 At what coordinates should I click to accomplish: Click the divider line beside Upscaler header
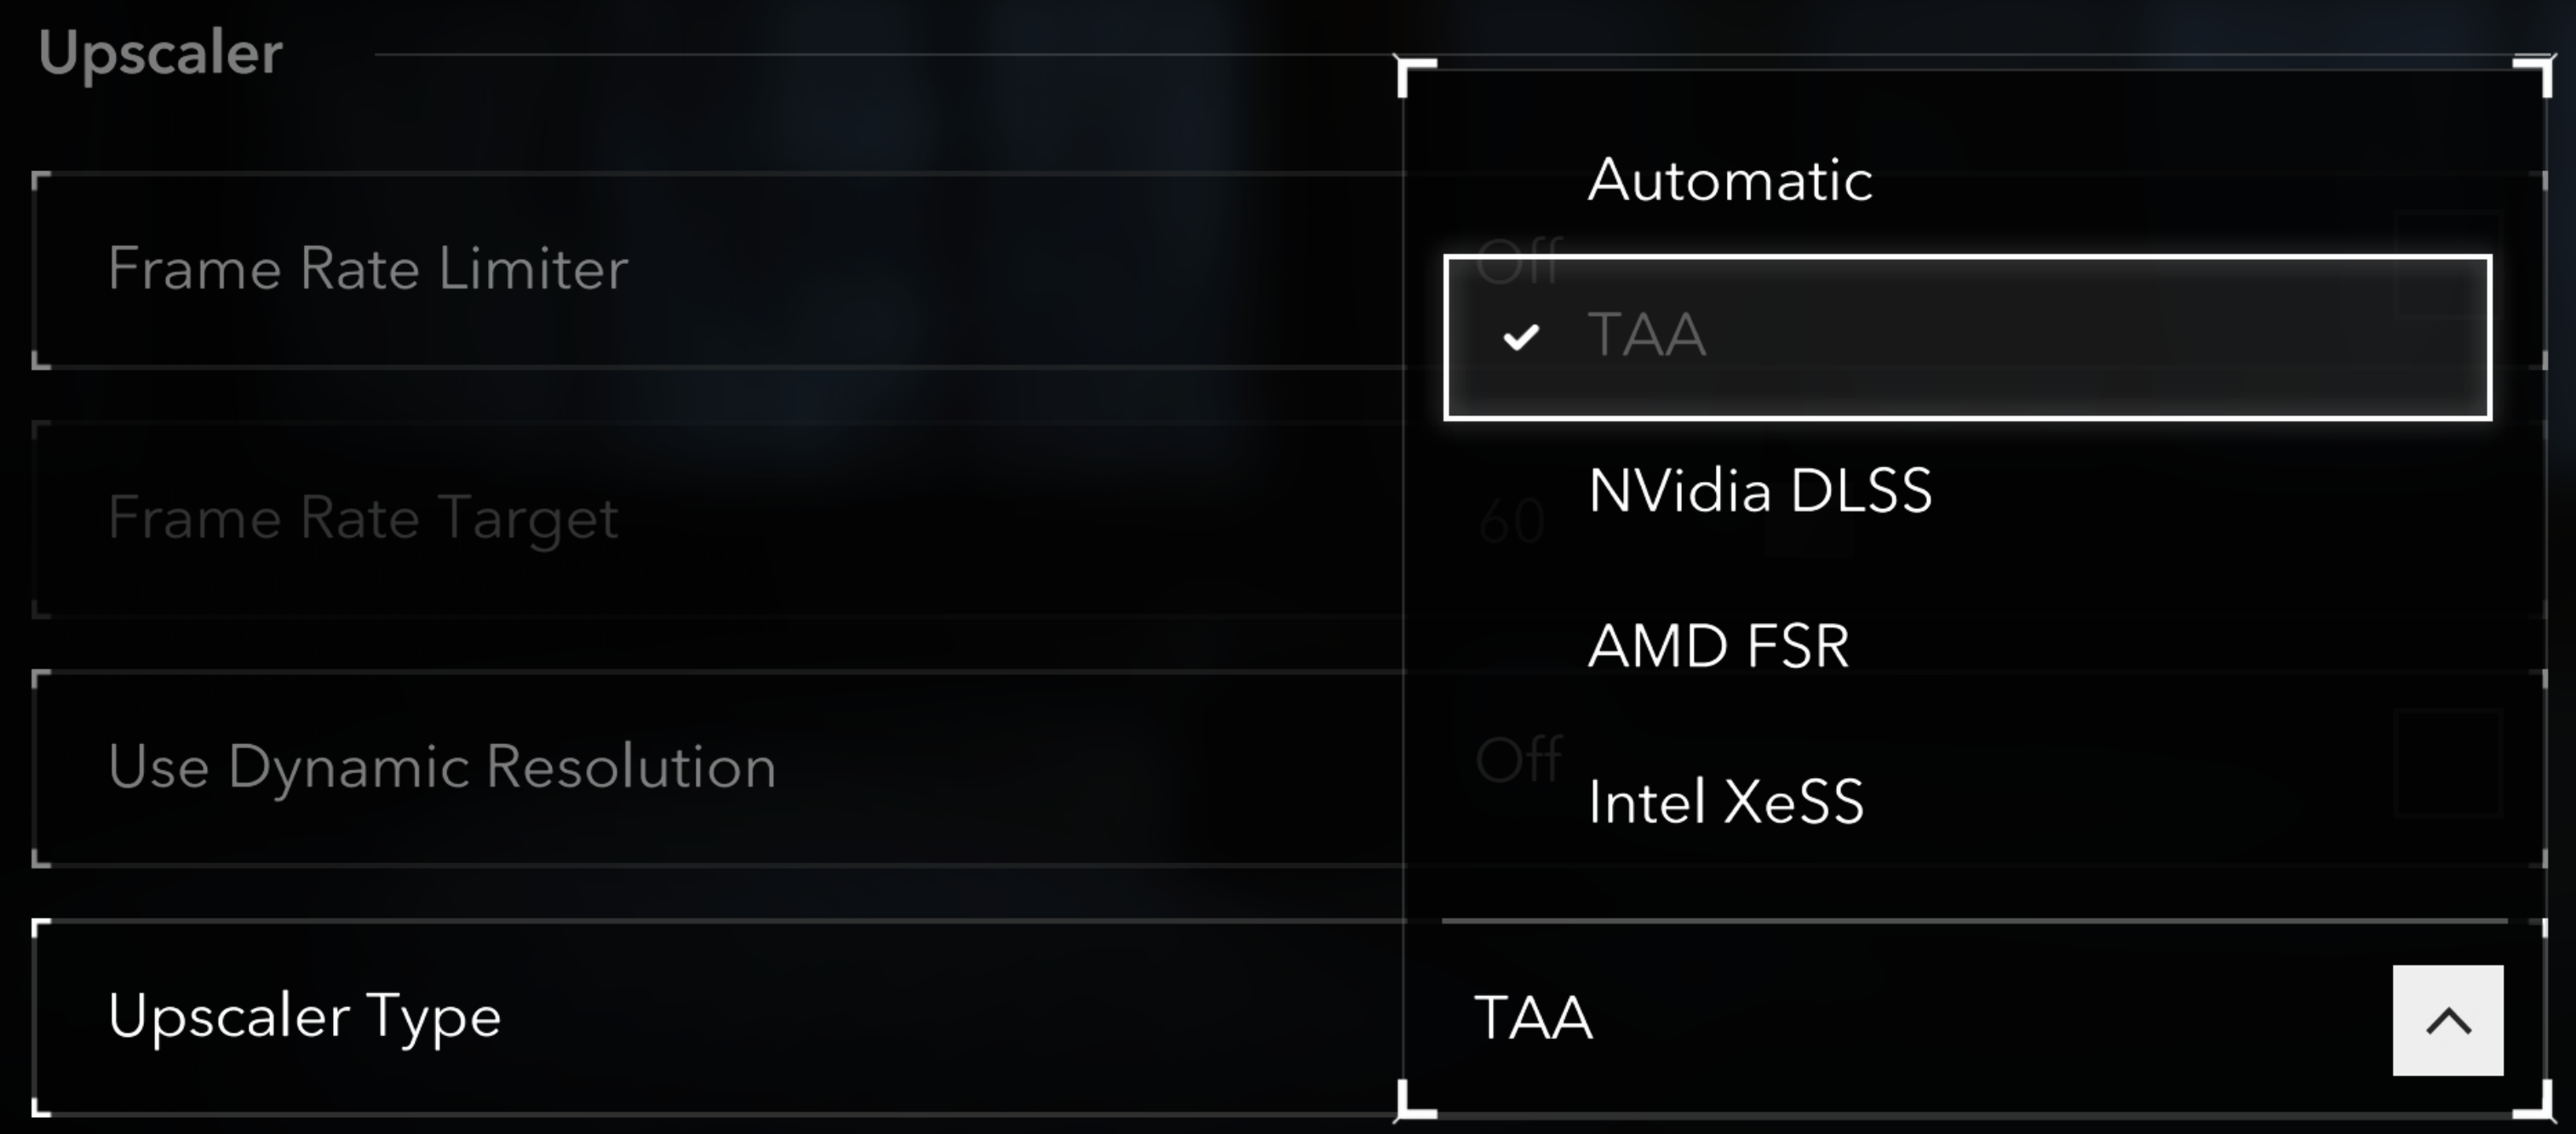(x=880, y=54)
